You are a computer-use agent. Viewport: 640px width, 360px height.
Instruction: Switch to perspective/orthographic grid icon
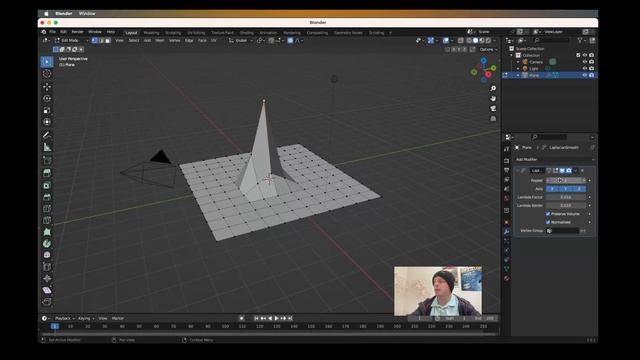(x=493, y=118)
